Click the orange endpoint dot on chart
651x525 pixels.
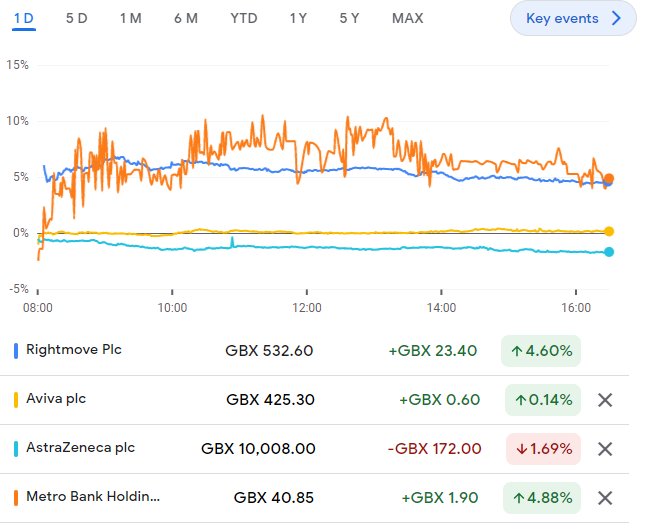pyautogui.click(x=609, y=179)
